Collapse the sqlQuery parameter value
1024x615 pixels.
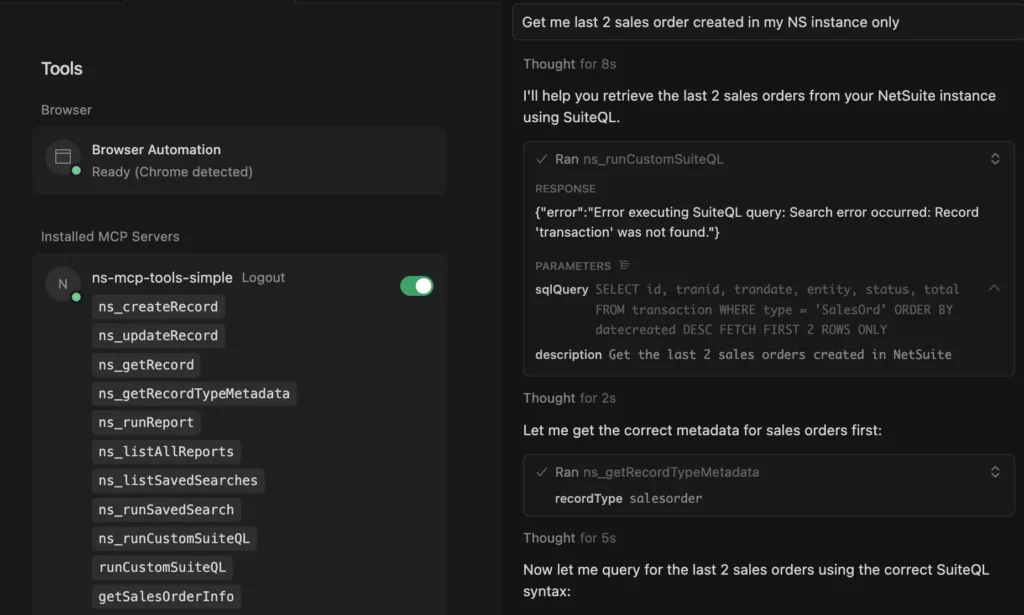tap(994, 289)
